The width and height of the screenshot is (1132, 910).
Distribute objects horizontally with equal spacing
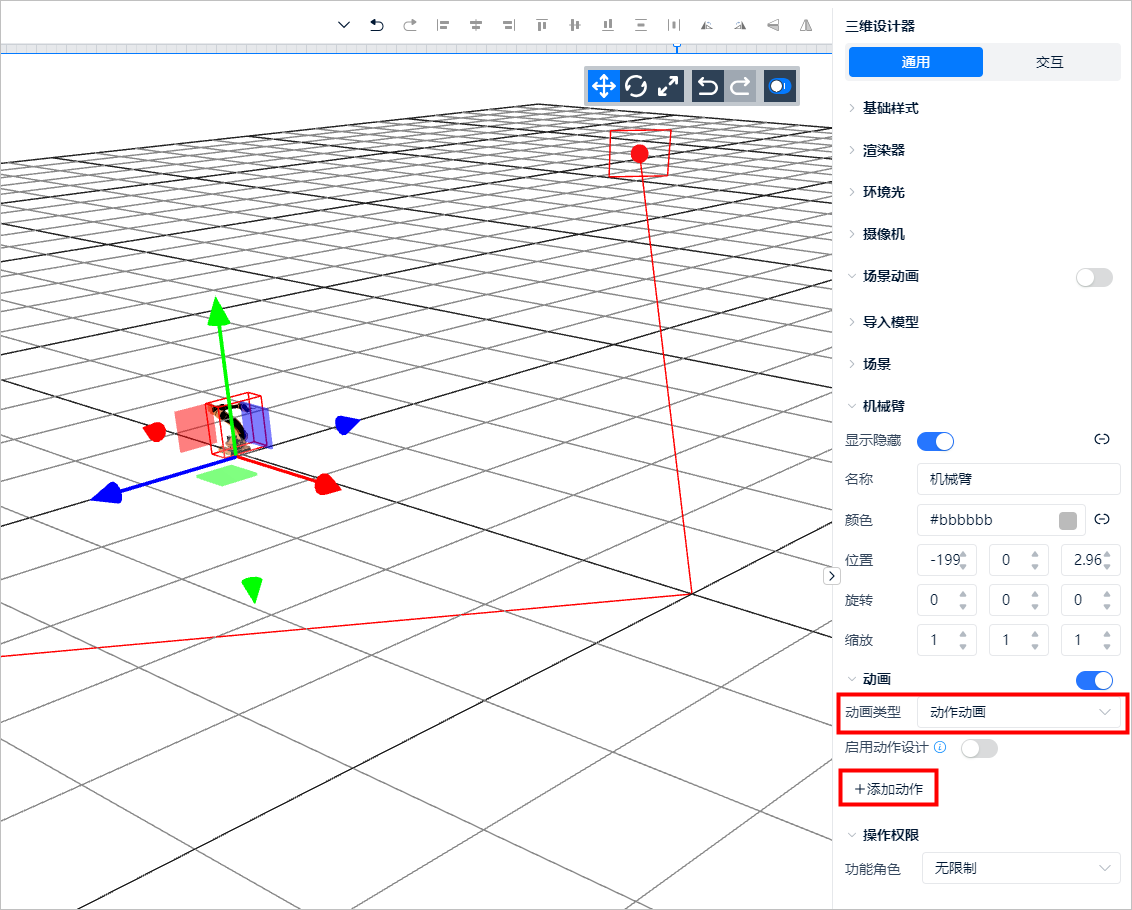pos(674,25)
